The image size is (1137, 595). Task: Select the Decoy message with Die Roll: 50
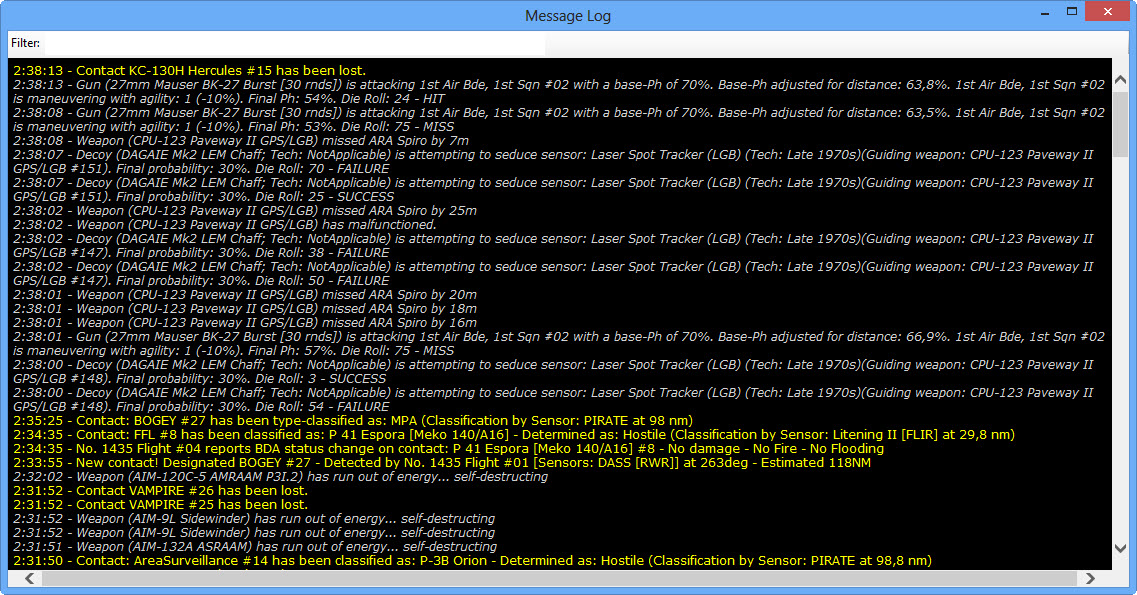point(553,274)
